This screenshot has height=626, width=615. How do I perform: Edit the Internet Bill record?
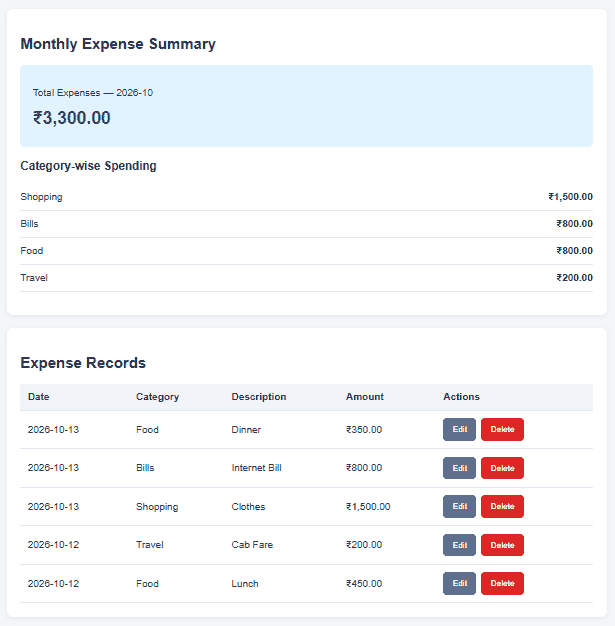tap(459, 468)
